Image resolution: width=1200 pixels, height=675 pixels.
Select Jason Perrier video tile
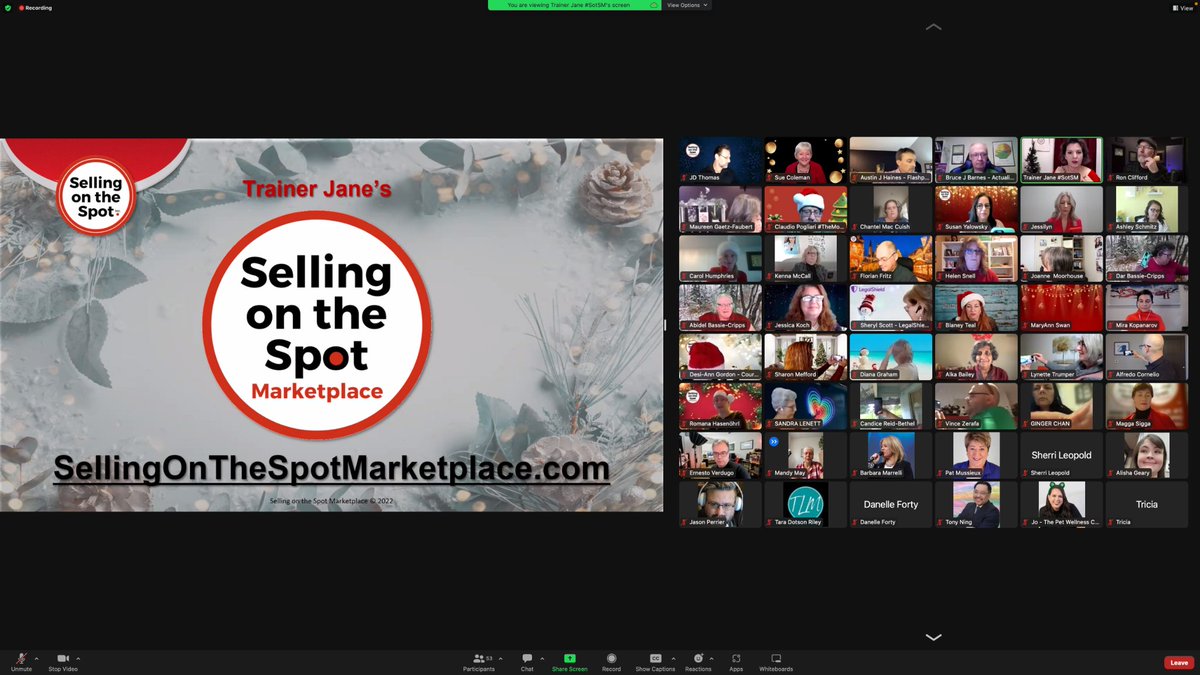(721, 505)
